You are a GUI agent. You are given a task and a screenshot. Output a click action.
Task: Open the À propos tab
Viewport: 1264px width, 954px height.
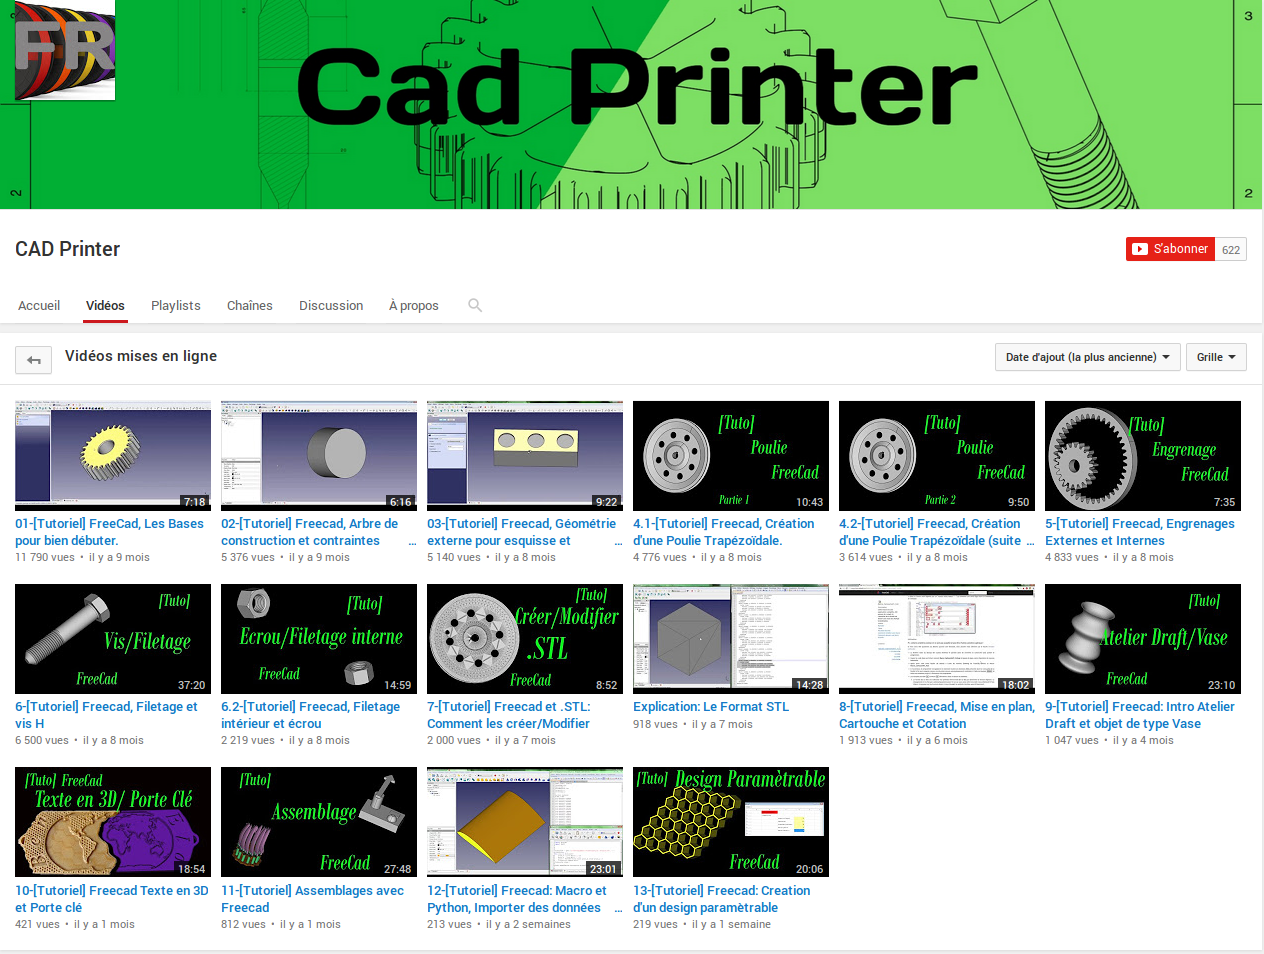pyautogui.click(x=413, y=306)
